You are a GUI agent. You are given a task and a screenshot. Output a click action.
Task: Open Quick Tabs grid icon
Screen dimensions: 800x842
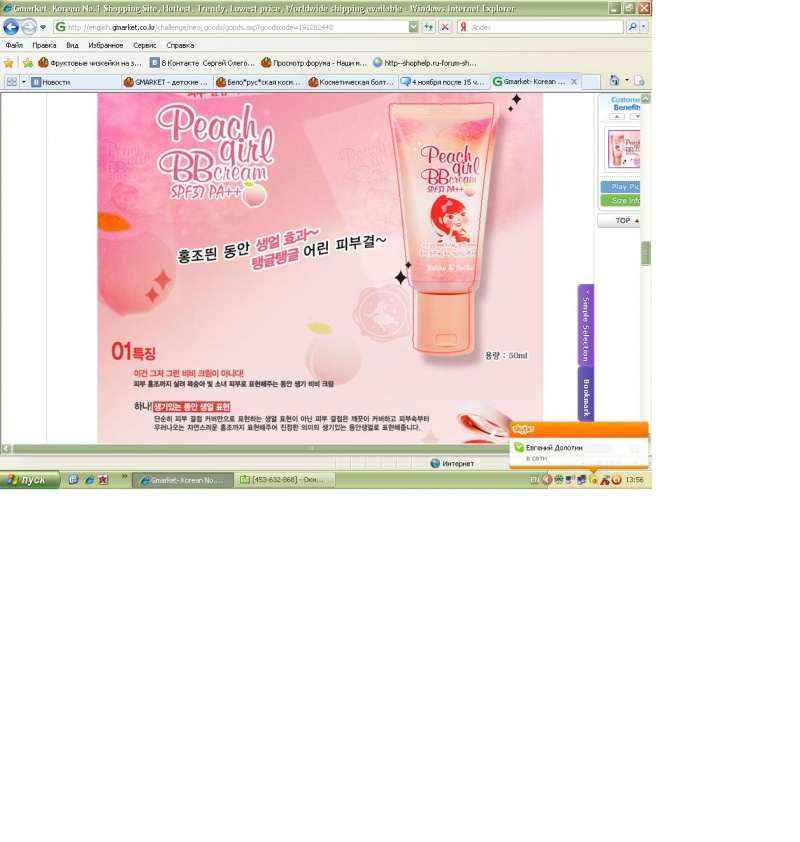coord(12,82)
